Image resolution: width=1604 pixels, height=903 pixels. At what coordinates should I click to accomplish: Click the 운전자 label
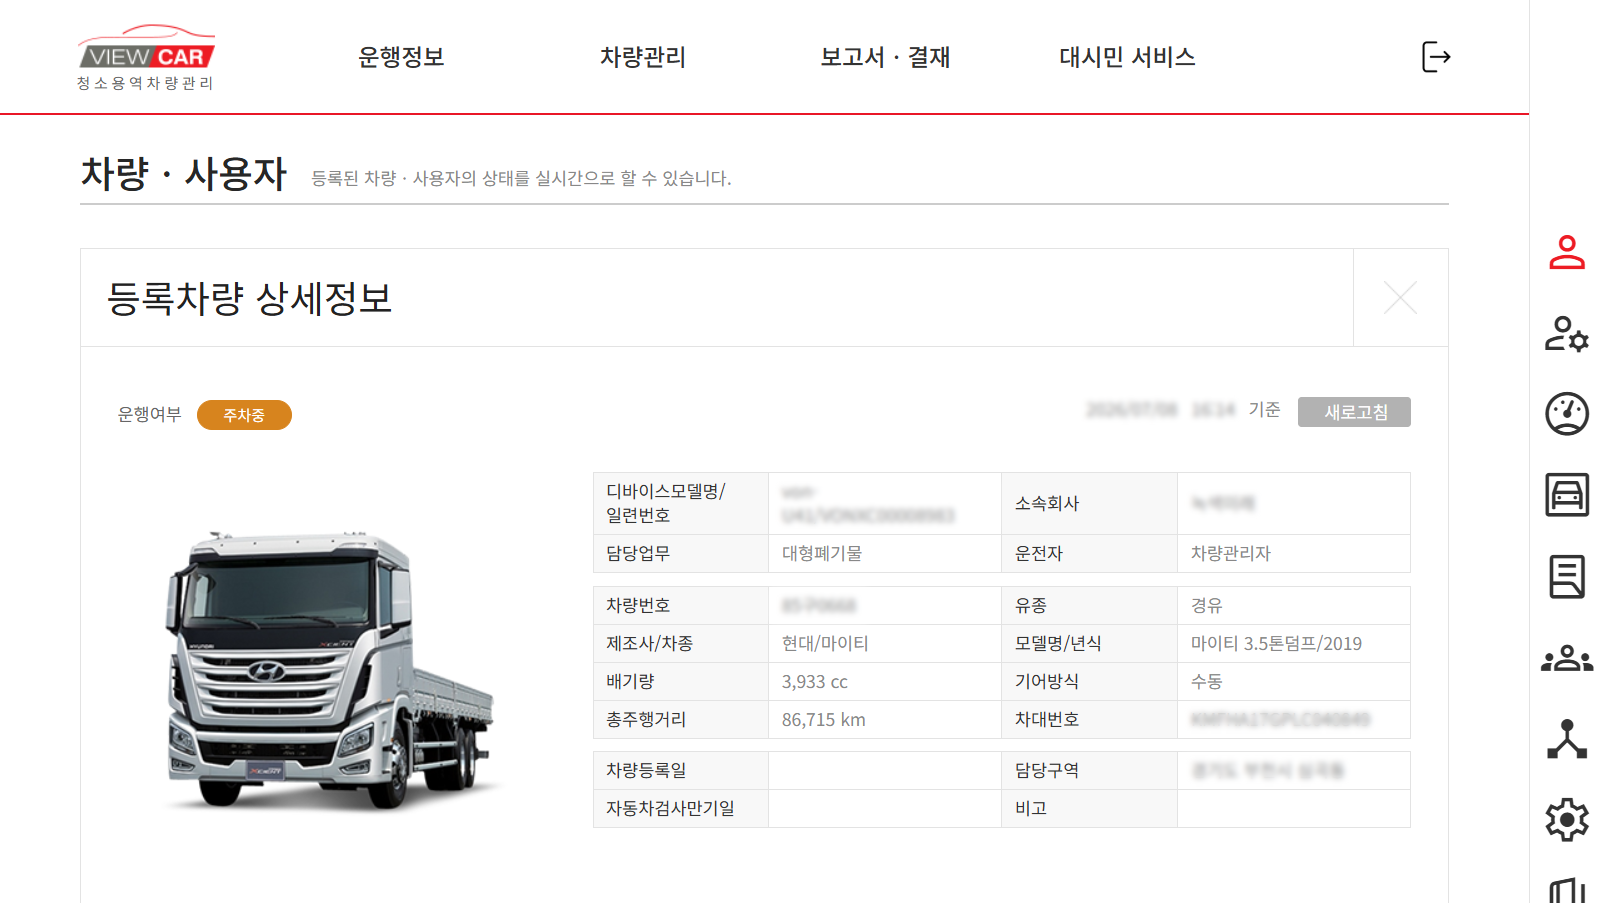point(1039,554)
